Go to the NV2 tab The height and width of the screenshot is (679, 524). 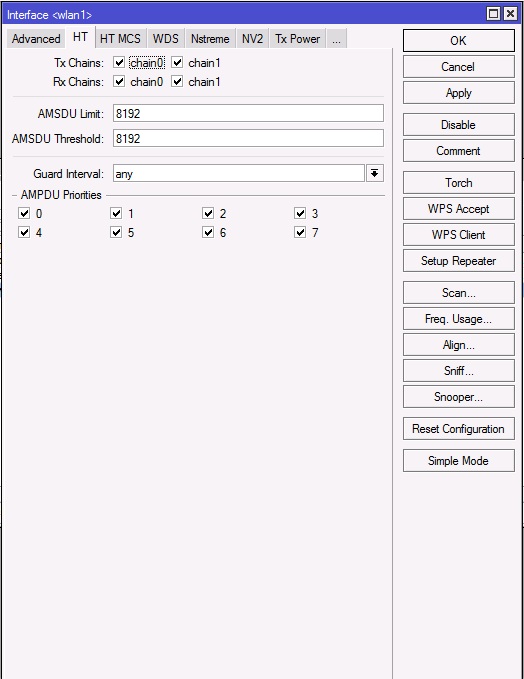[x=252, y=39]
